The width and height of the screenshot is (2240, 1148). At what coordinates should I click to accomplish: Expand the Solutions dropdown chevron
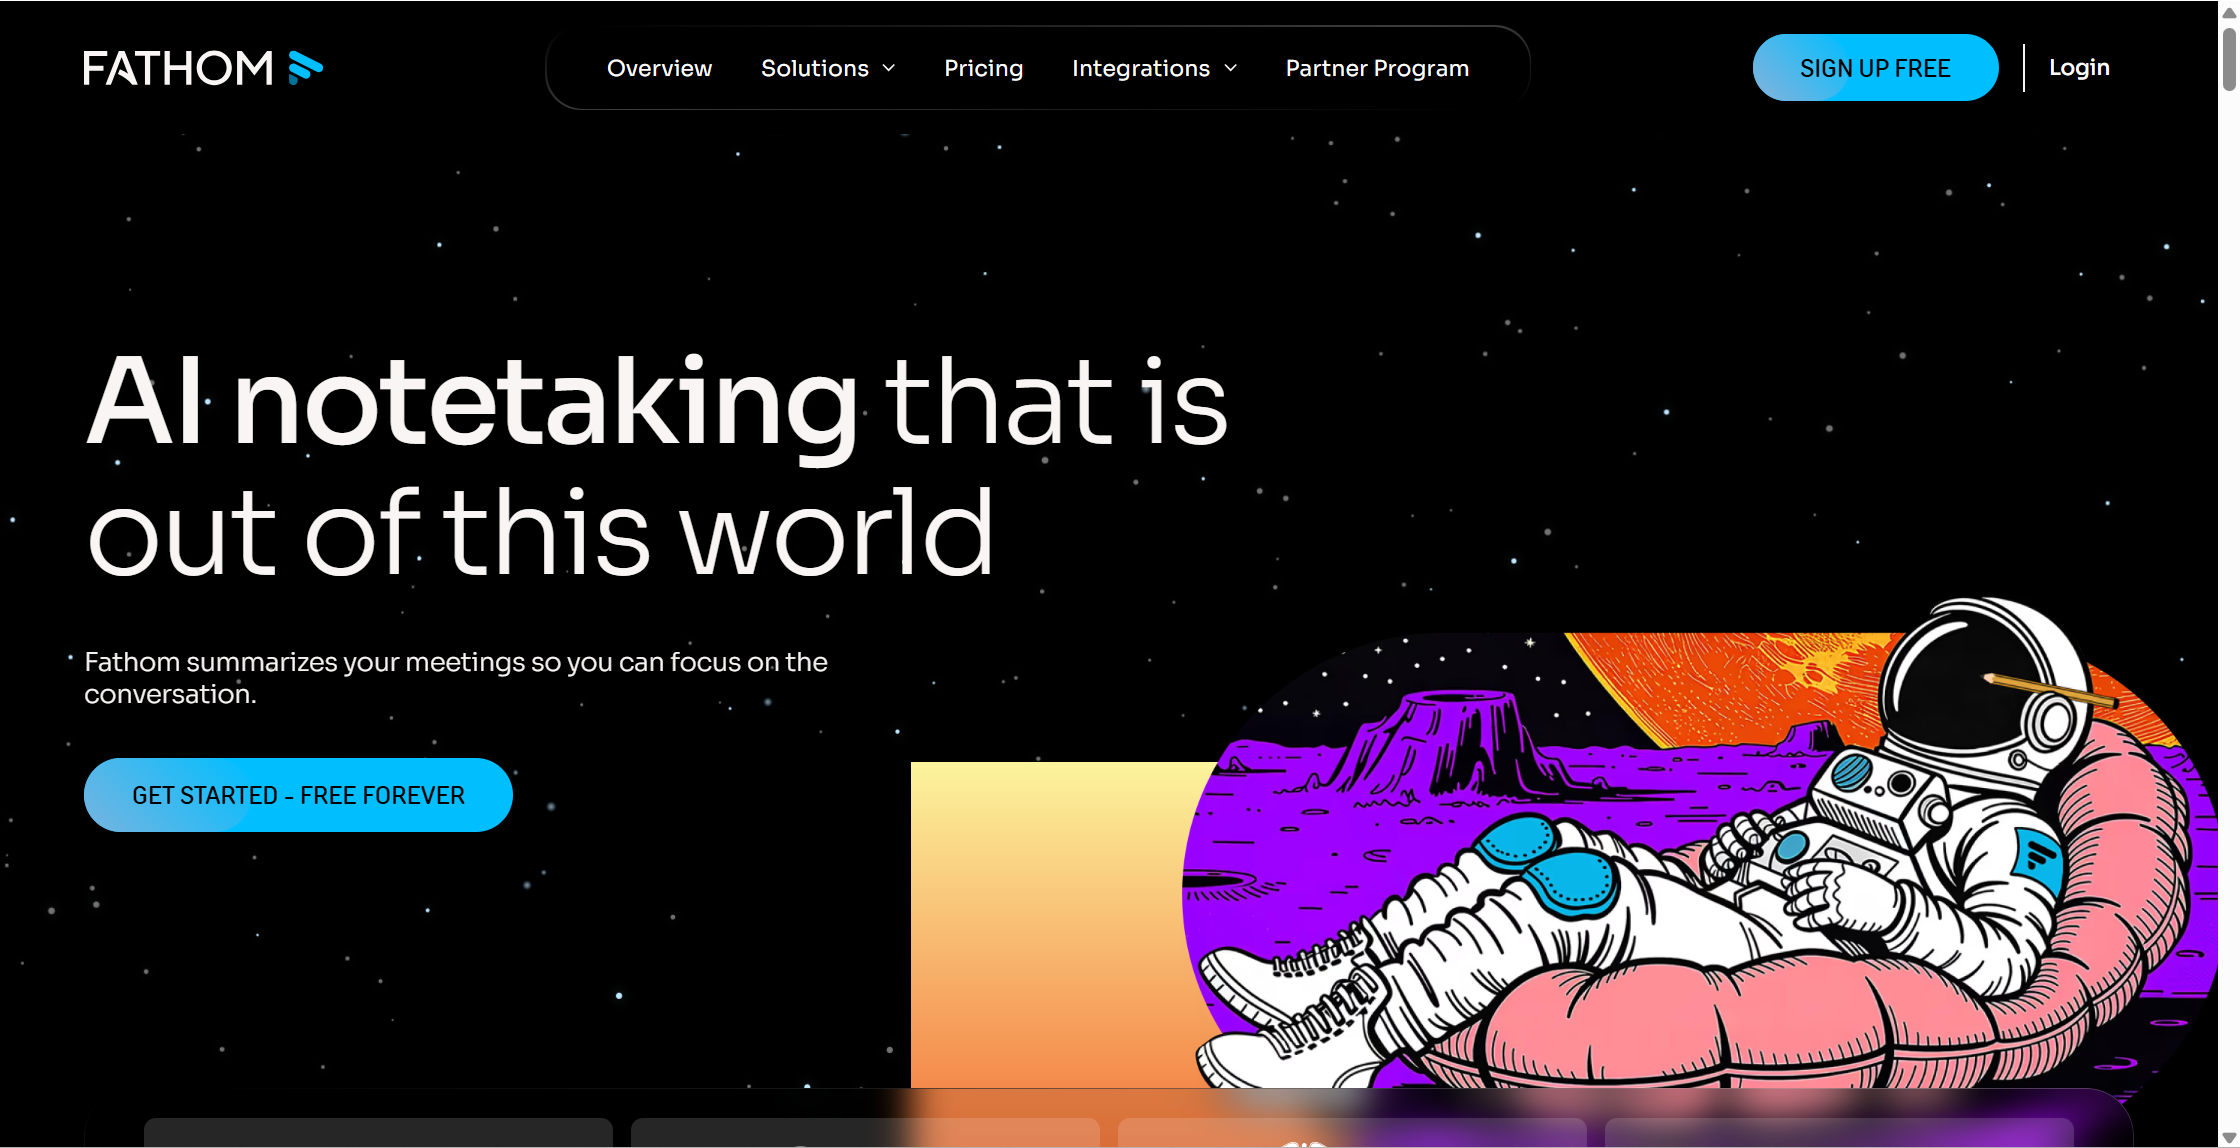(x=889, y=68)
